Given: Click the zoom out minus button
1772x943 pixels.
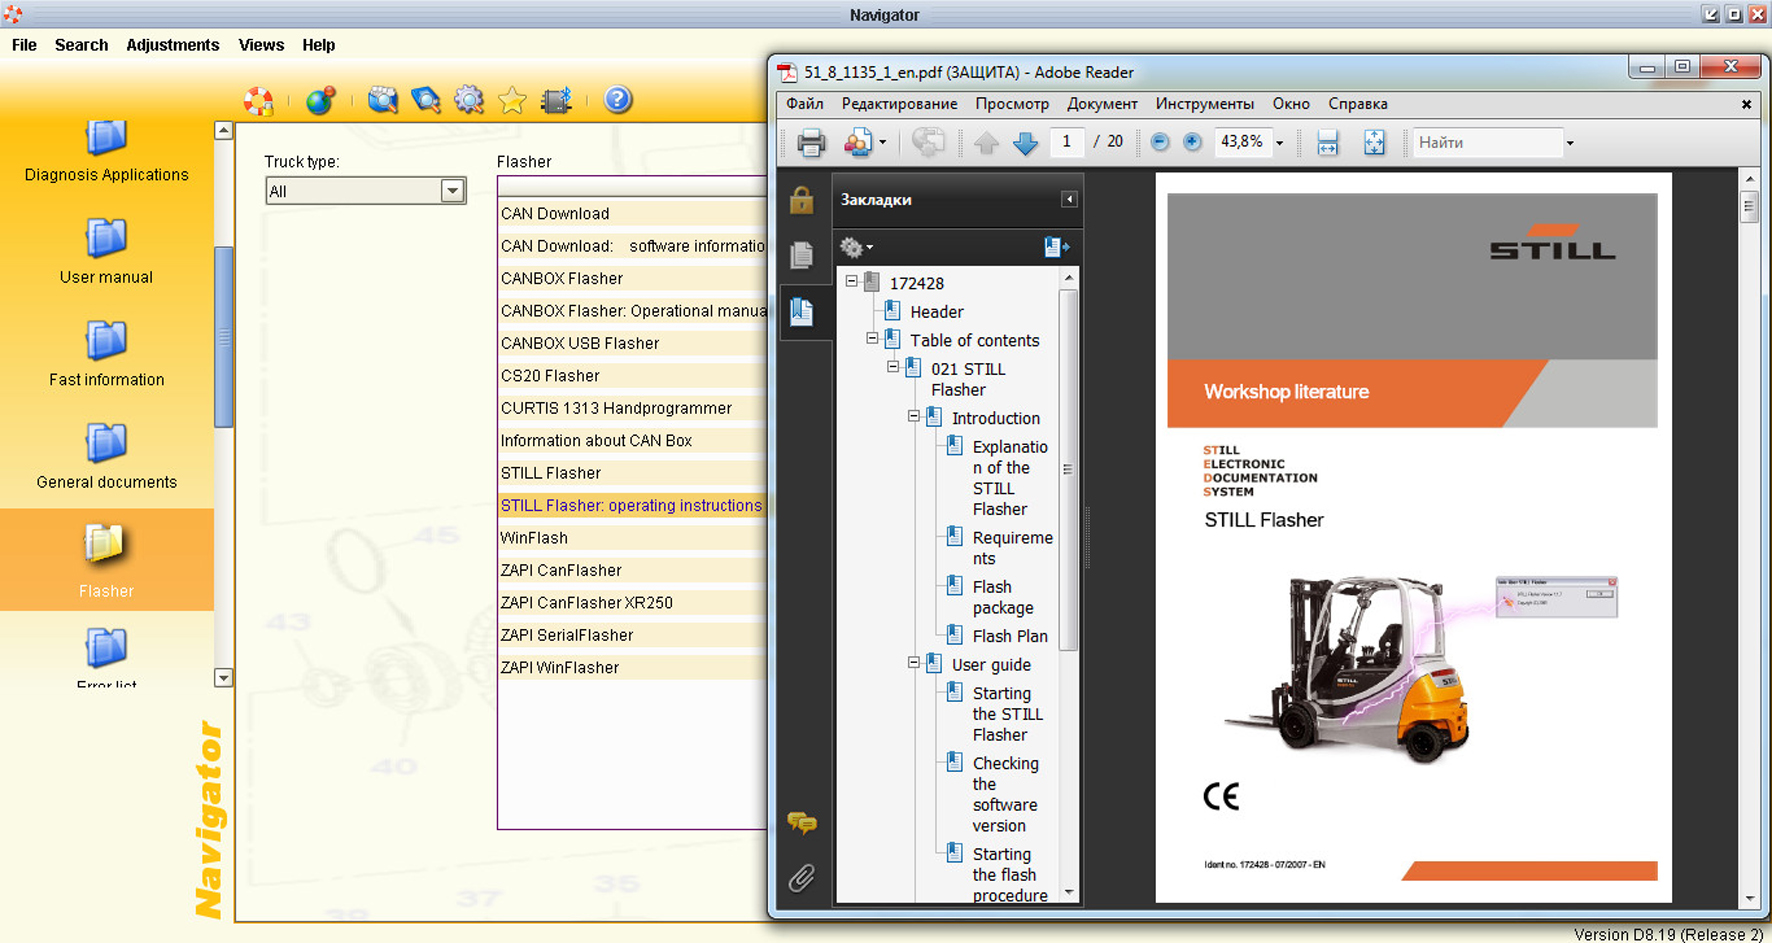Looking at the screenshot, I should [1159, 142].
